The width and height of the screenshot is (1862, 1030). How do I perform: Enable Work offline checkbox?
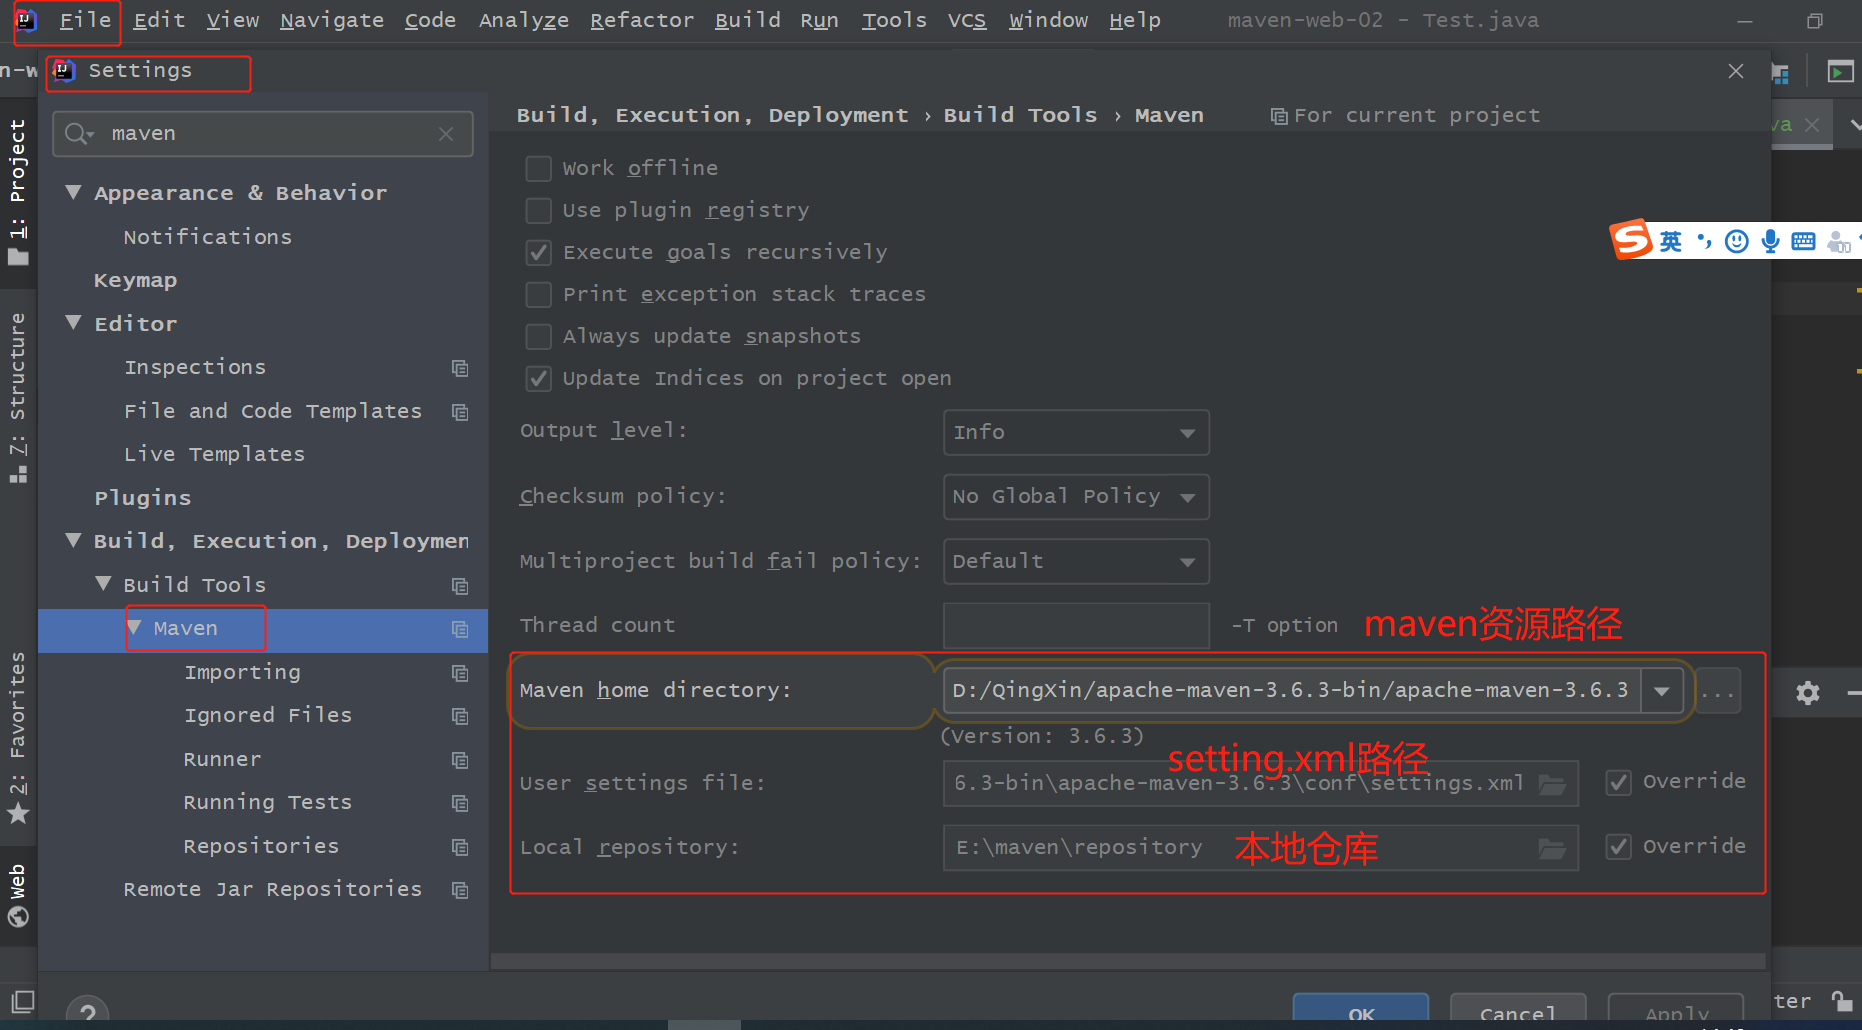coord(539,168)
